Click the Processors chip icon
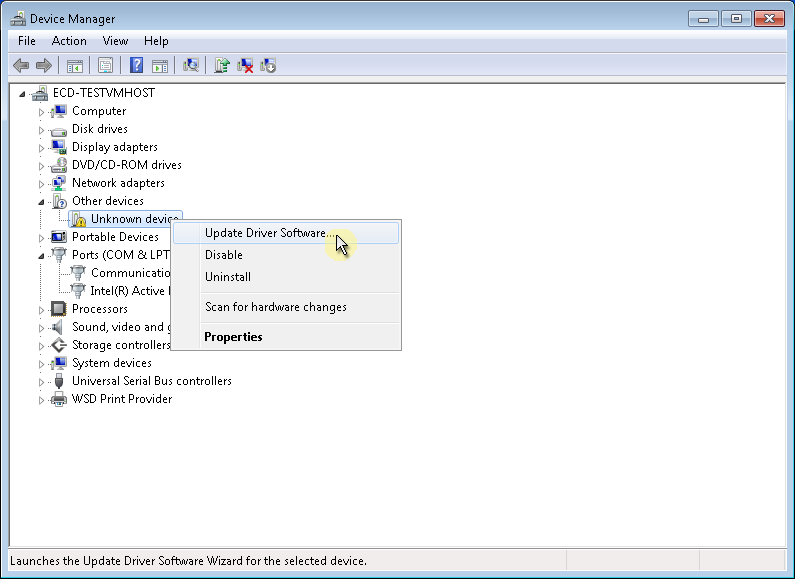The height and width of the screenshot is (579, 795). 59,309
